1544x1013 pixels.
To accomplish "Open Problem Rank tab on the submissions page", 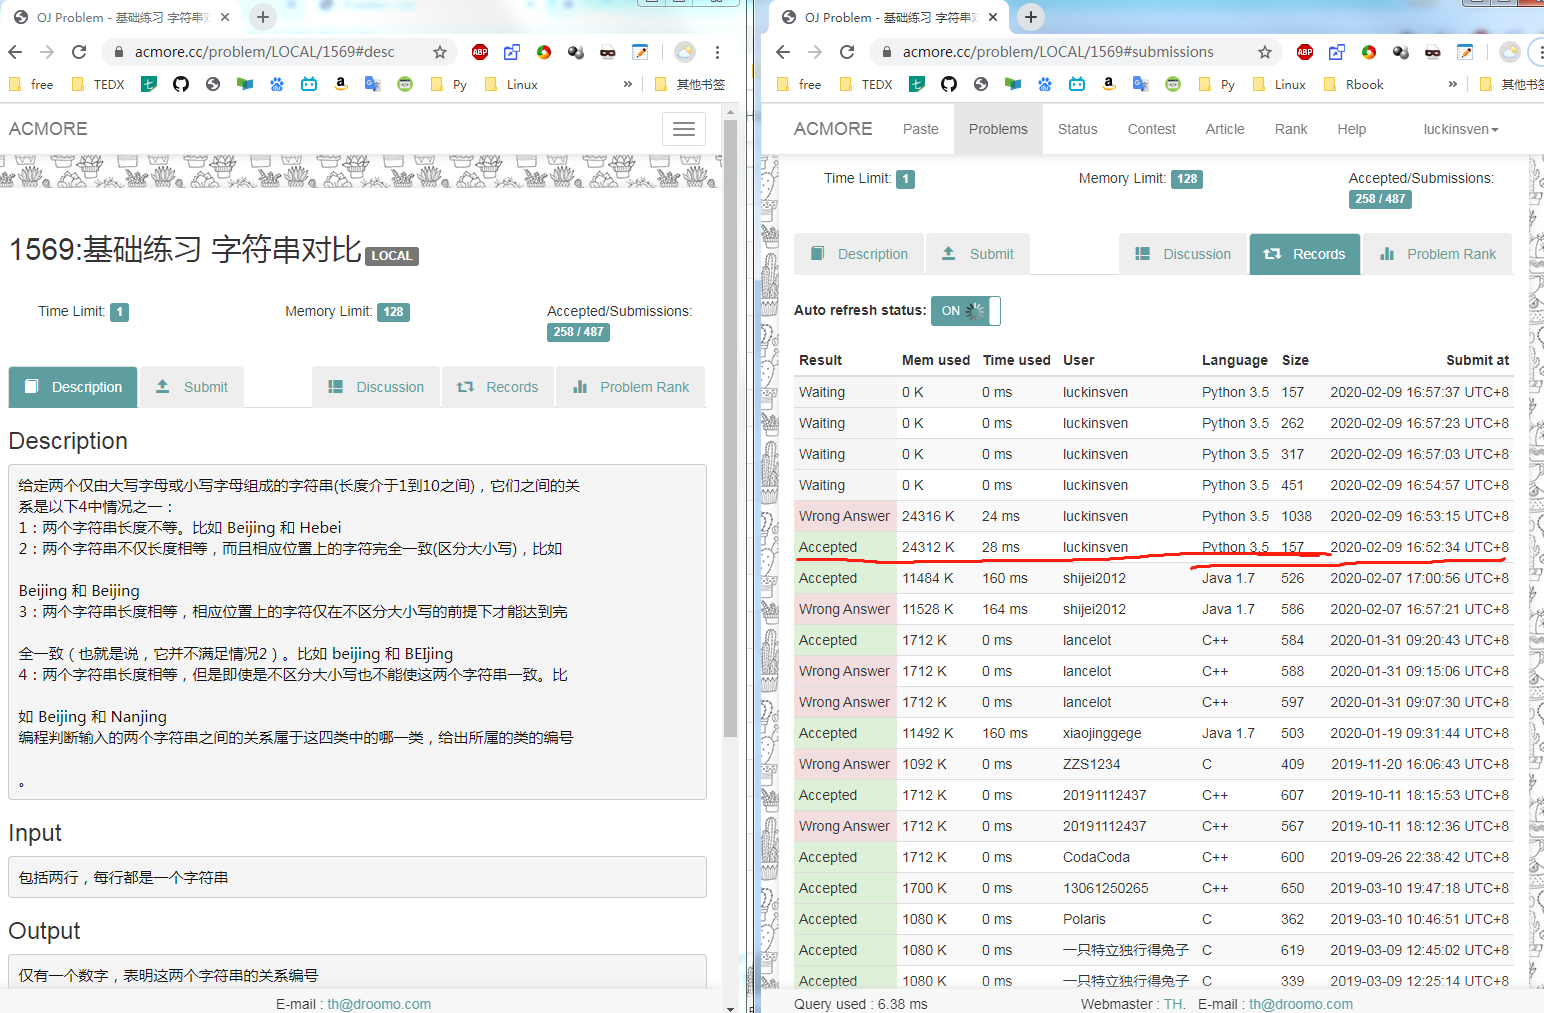I will click(1438, 254).
